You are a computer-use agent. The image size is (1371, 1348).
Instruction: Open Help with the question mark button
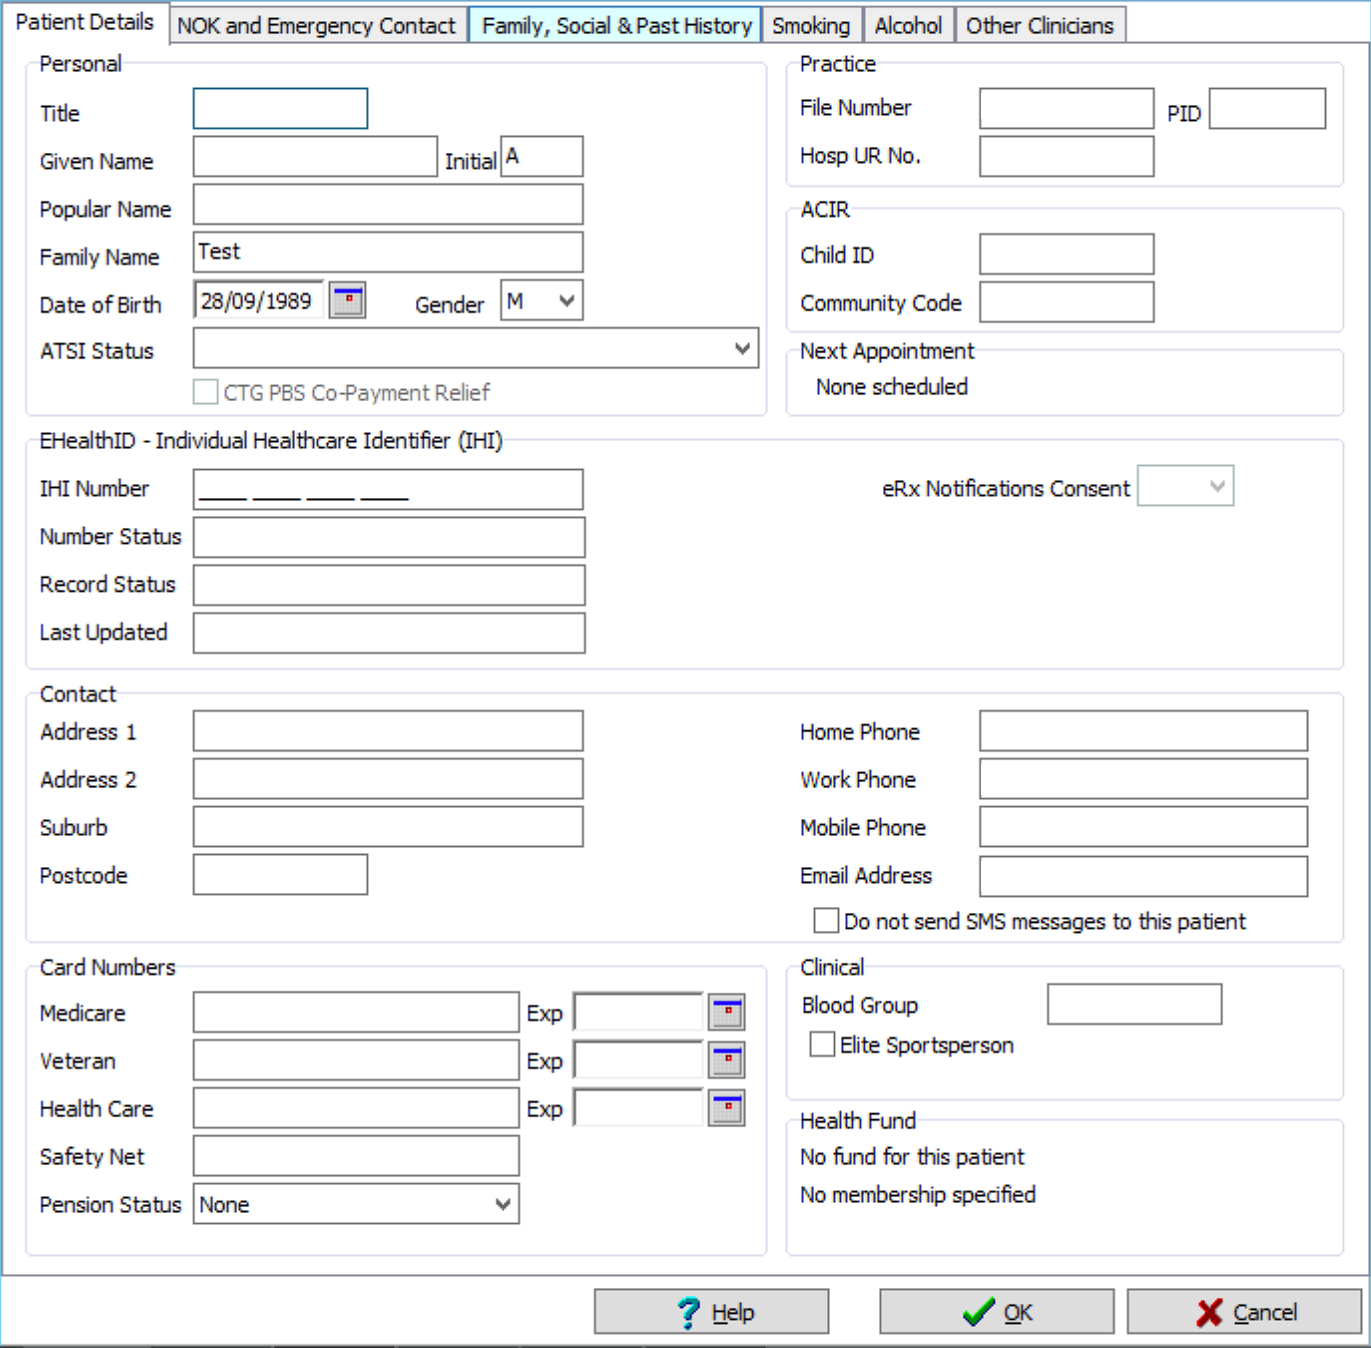coord(711,1311)
